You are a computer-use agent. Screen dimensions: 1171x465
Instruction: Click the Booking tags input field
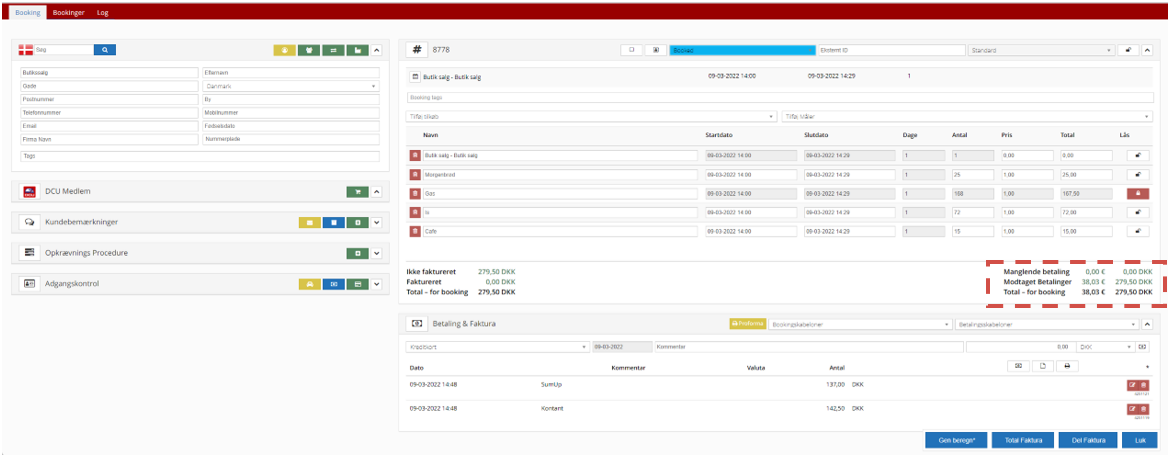(779, 98)
